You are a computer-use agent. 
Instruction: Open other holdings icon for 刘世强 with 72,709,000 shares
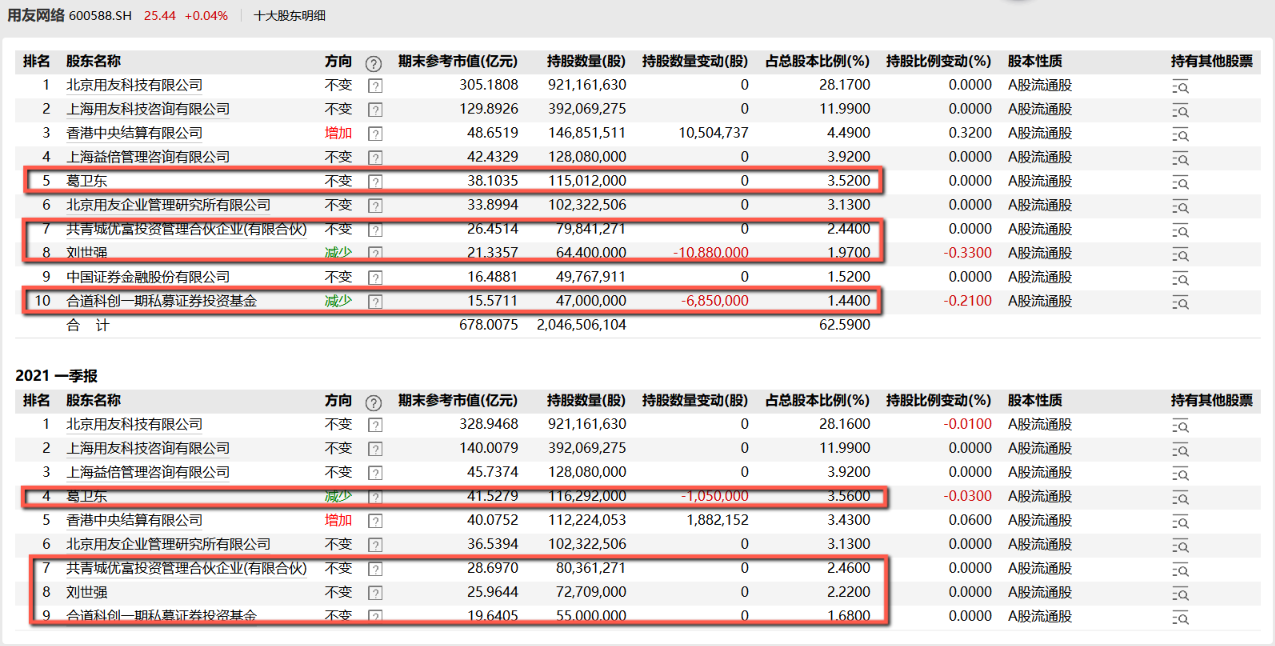click(x=1180, y=593)
